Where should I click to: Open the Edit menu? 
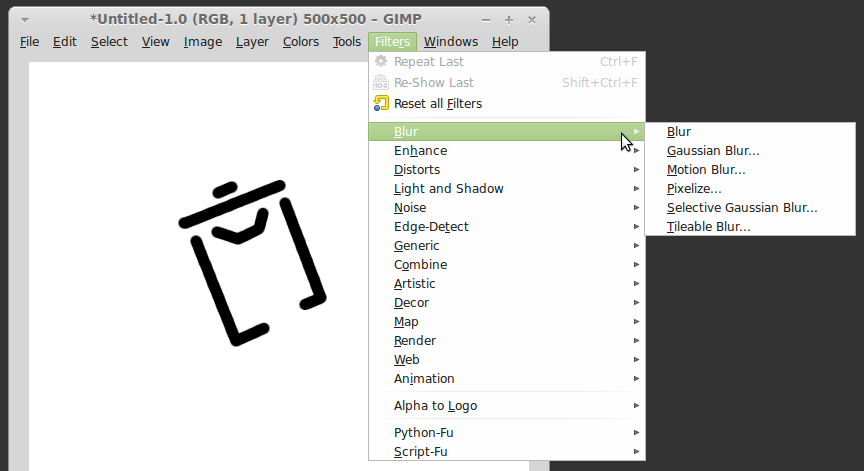click(64, 42)
